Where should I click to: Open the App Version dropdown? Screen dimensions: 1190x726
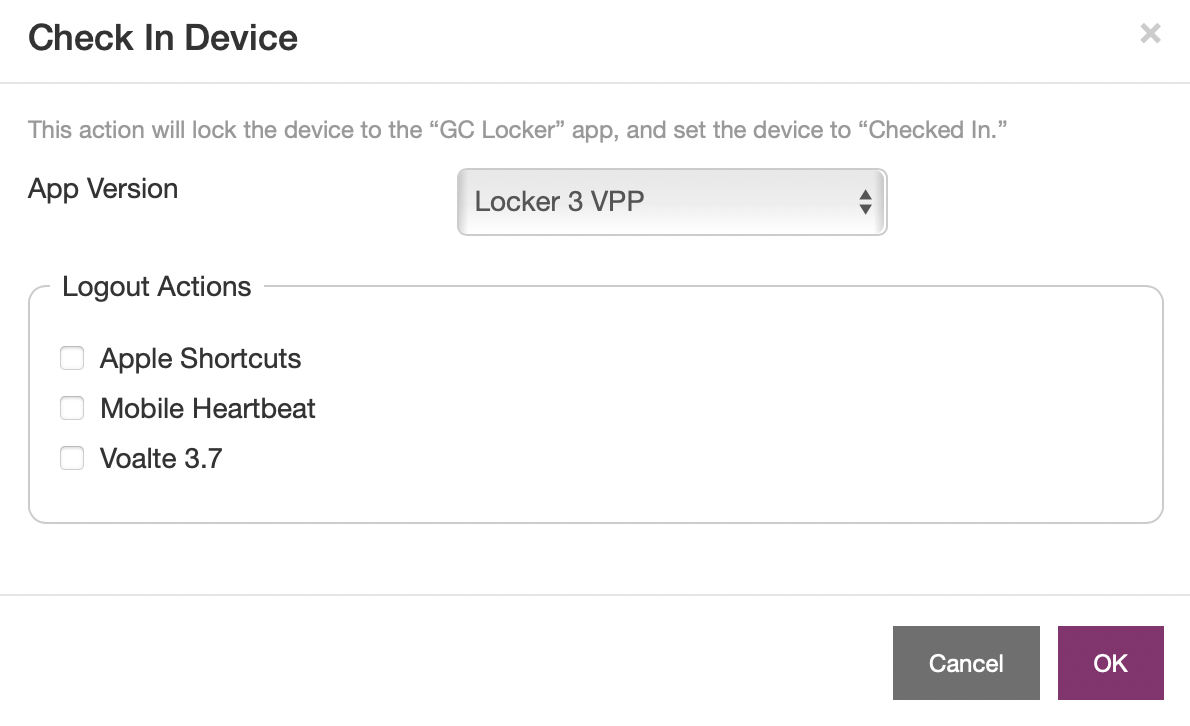671,202
